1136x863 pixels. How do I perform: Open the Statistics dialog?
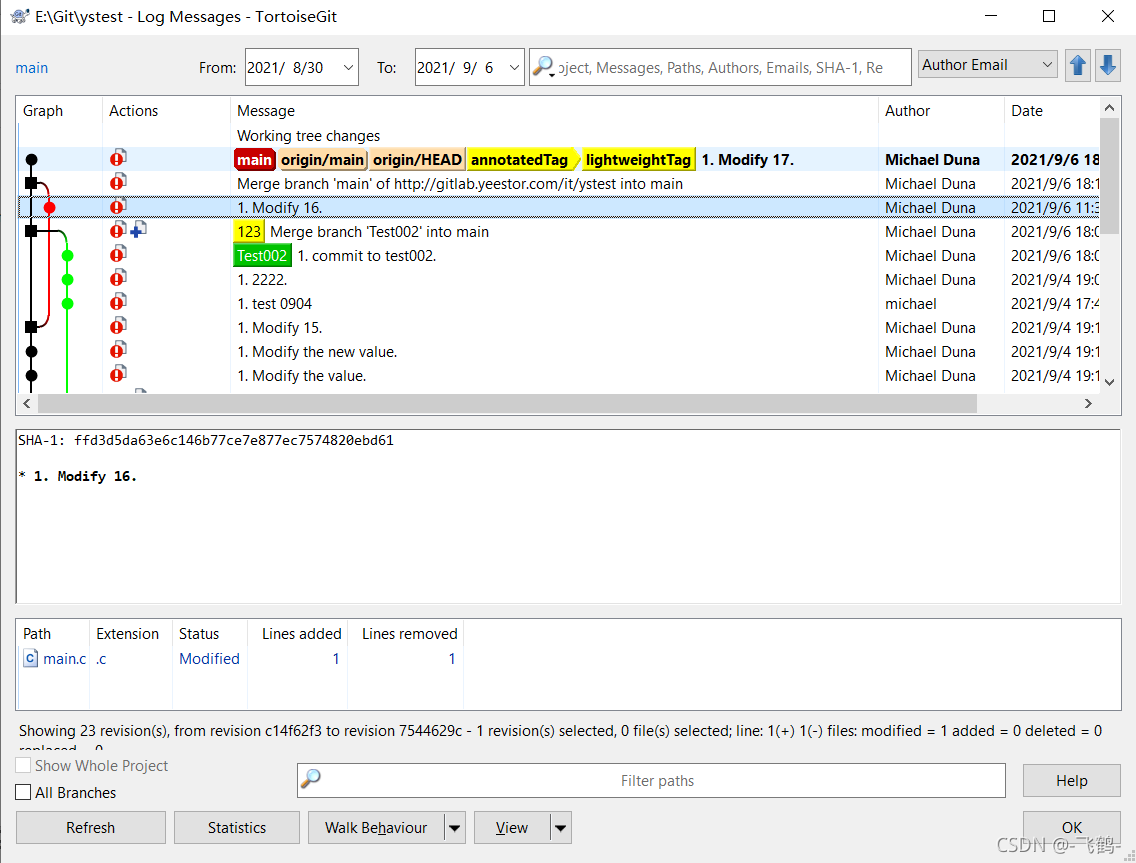(x=237, y=827)
